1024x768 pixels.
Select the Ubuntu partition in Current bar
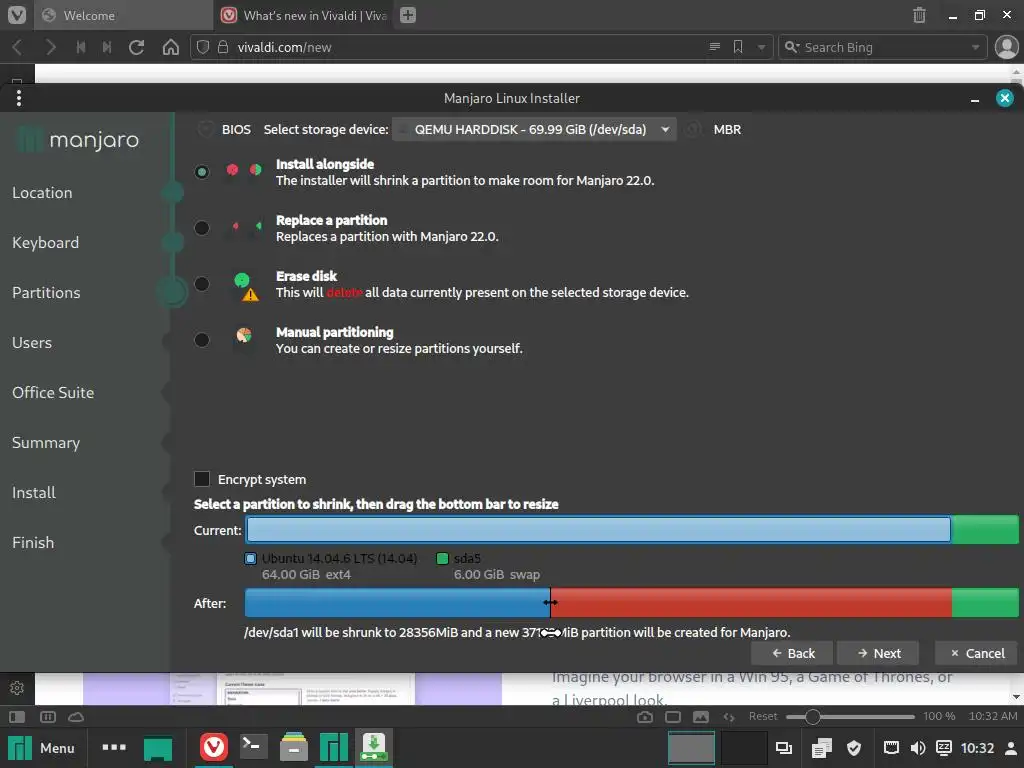click(x=598, y=530)
